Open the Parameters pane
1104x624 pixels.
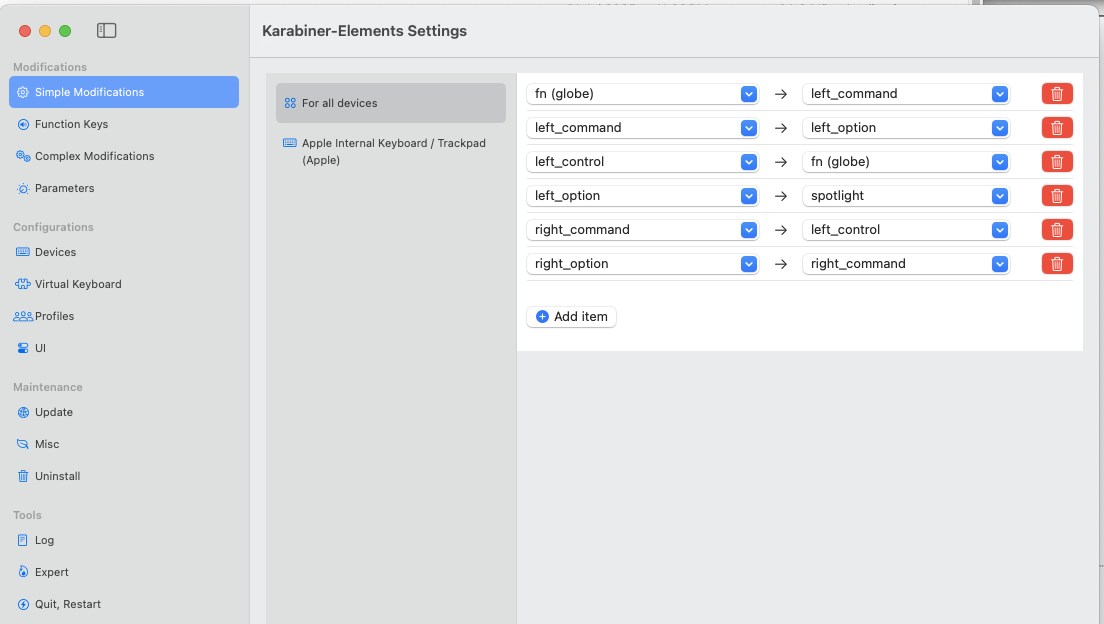click(x=64, y=188)
